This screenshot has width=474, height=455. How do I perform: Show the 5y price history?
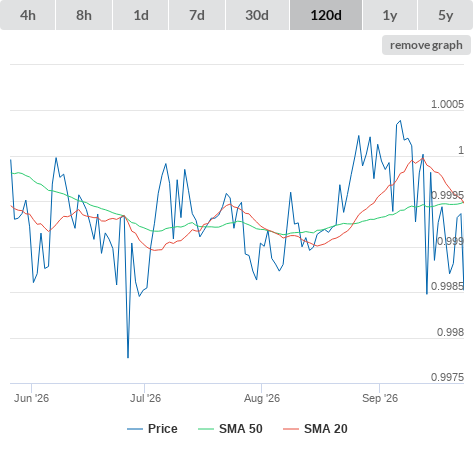446,15
